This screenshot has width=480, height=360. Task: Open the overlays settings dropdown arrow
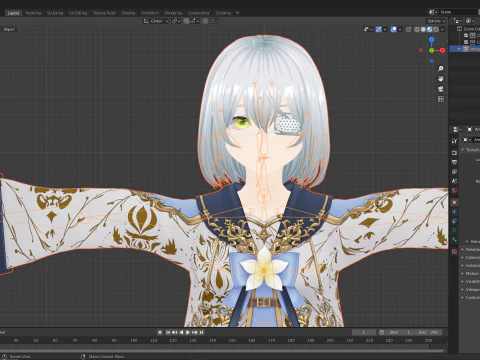click(x=400, y=29)
